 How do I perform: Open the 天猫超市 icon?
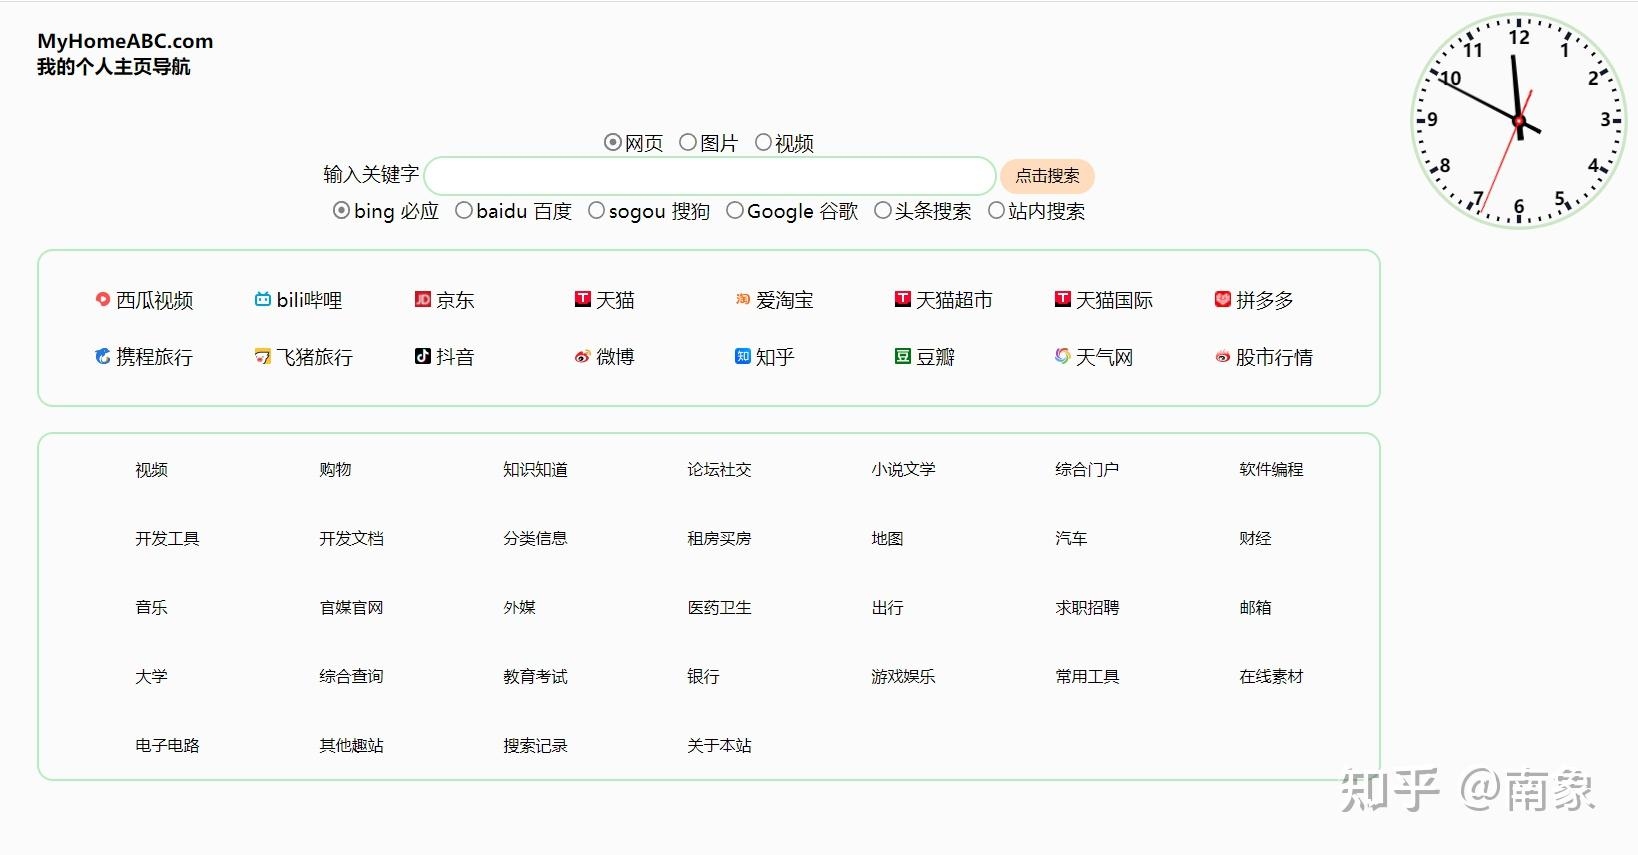point(903,299)
